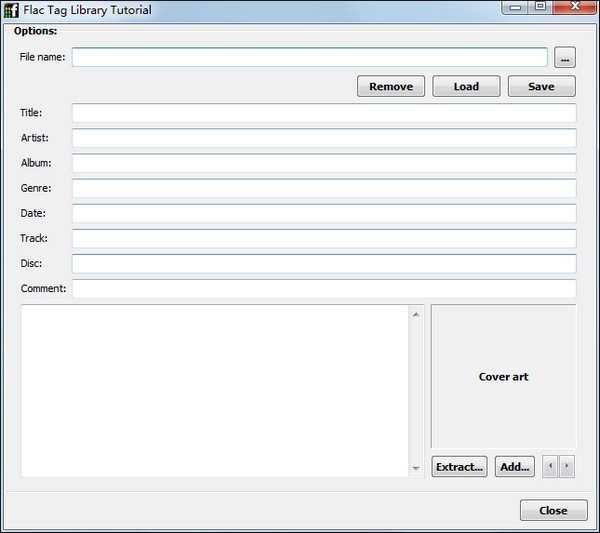Click the Flac Tag Library app icon

pyautogui.click(x=13, y=10)
